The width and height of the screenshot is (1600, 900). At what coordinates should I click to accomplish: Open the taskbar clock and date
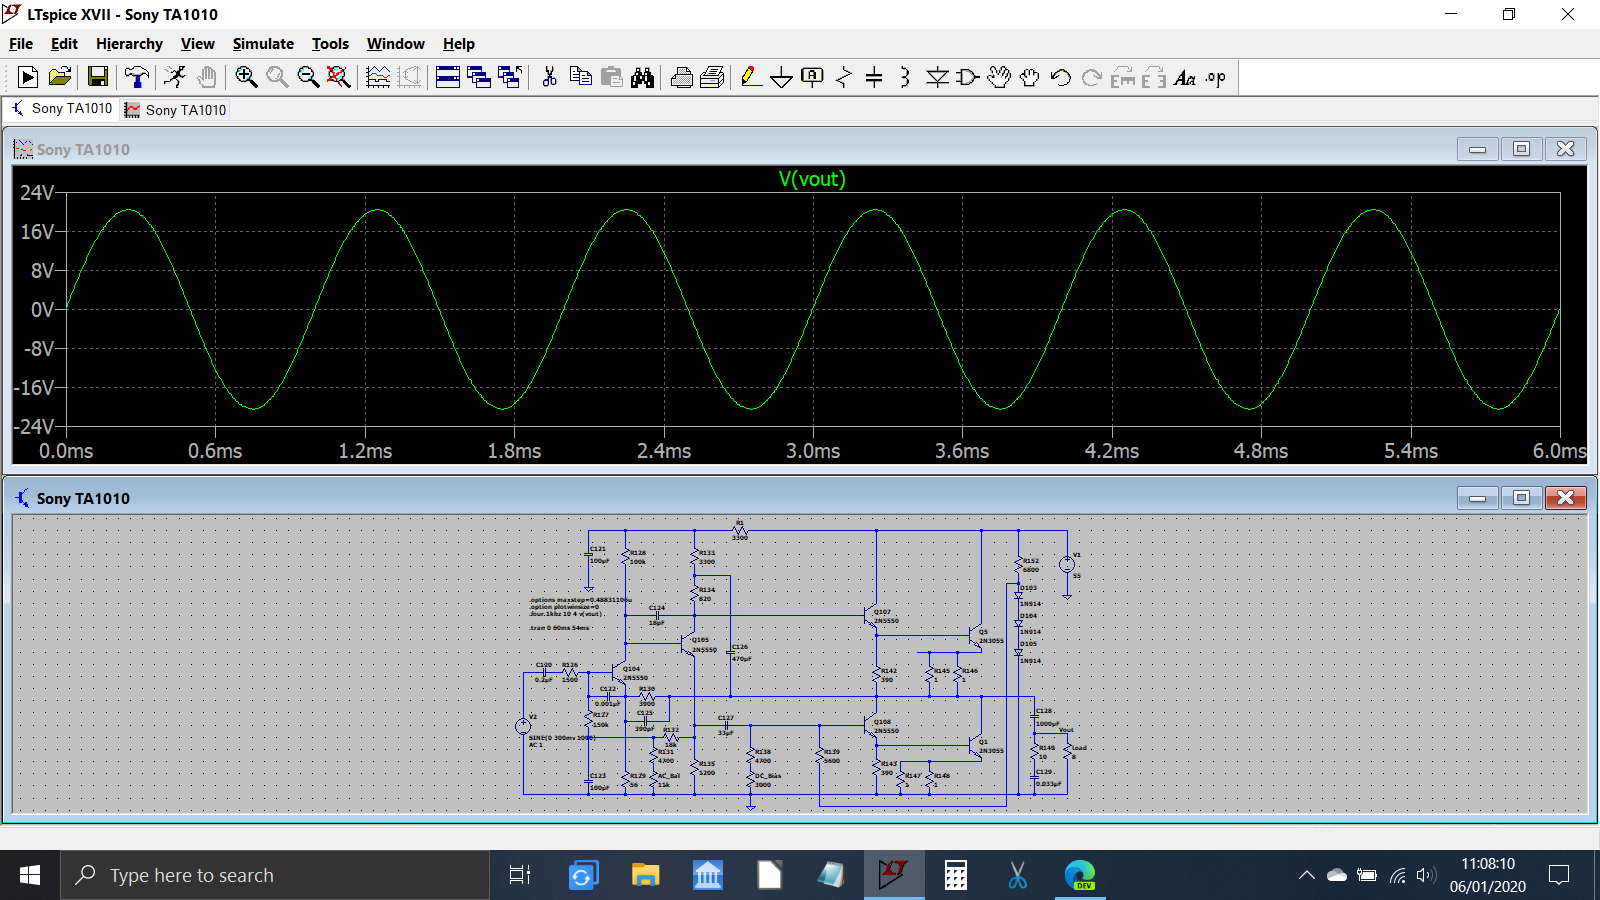pos(1487,875)
